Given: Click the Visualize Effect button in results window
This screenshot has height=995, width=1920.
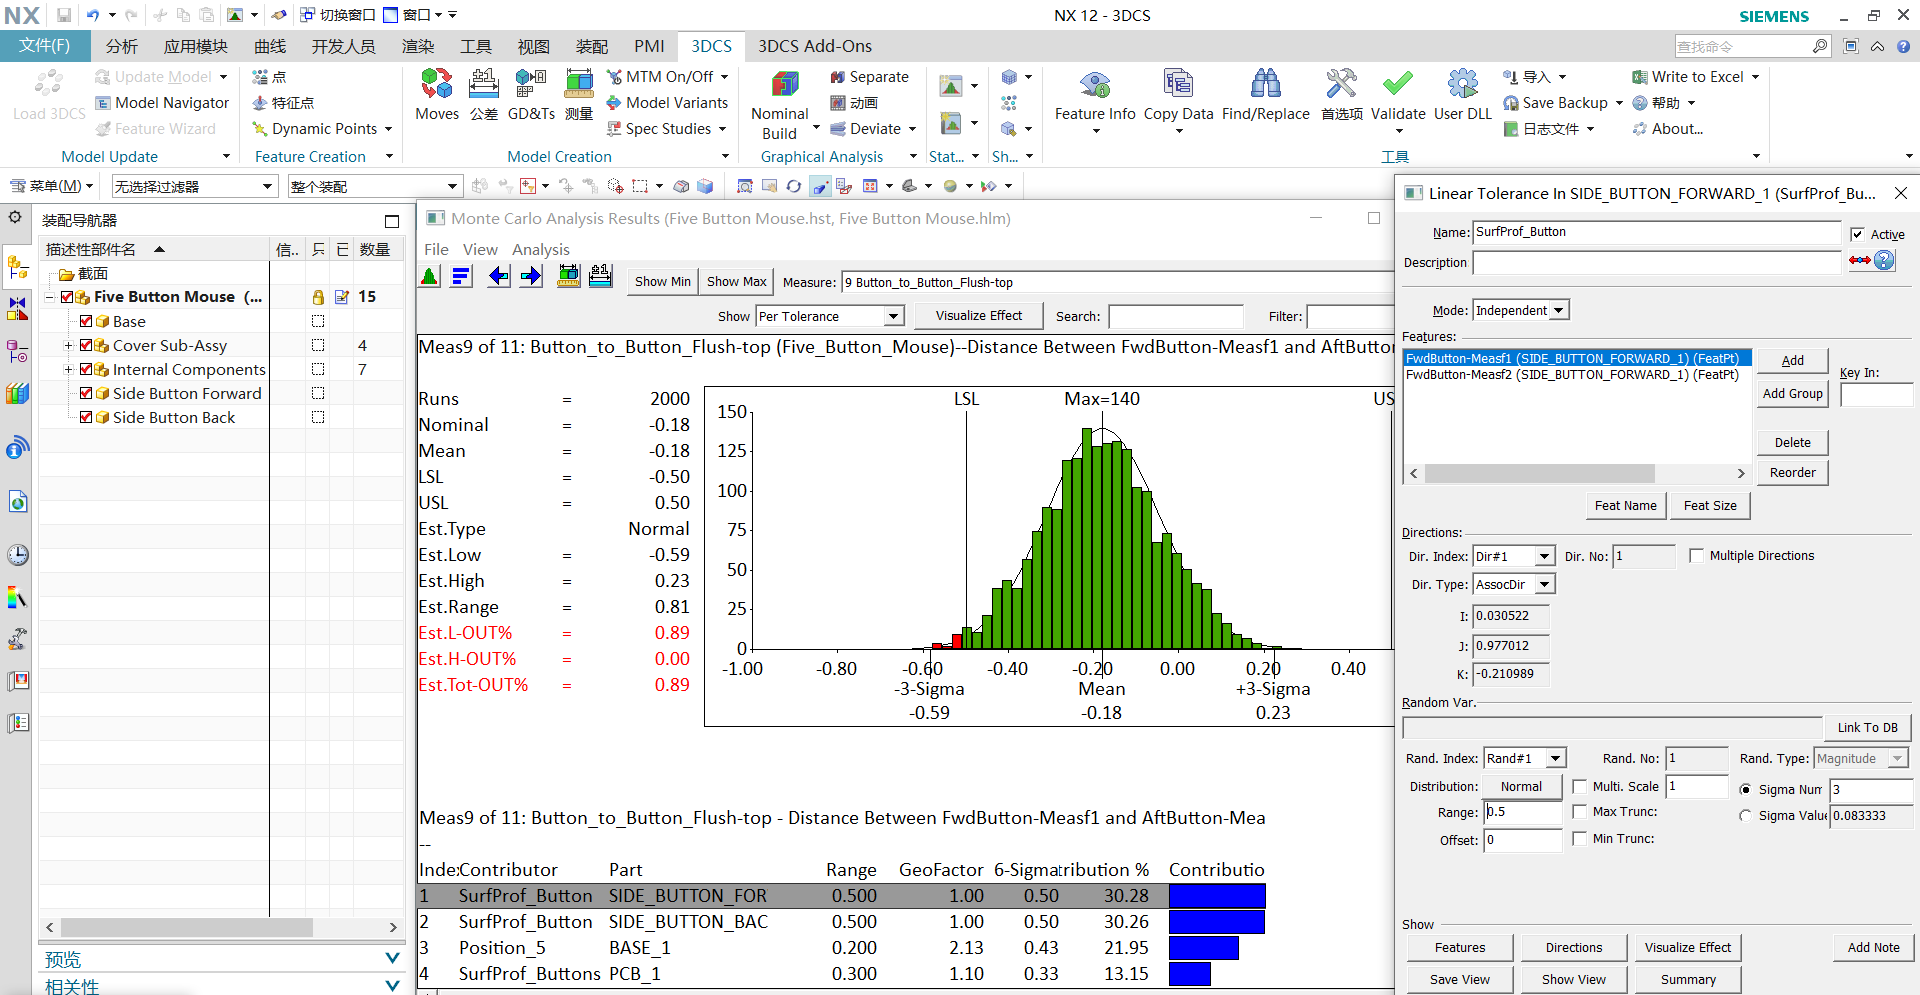Looking at the screenshot, I should point(979,316).
